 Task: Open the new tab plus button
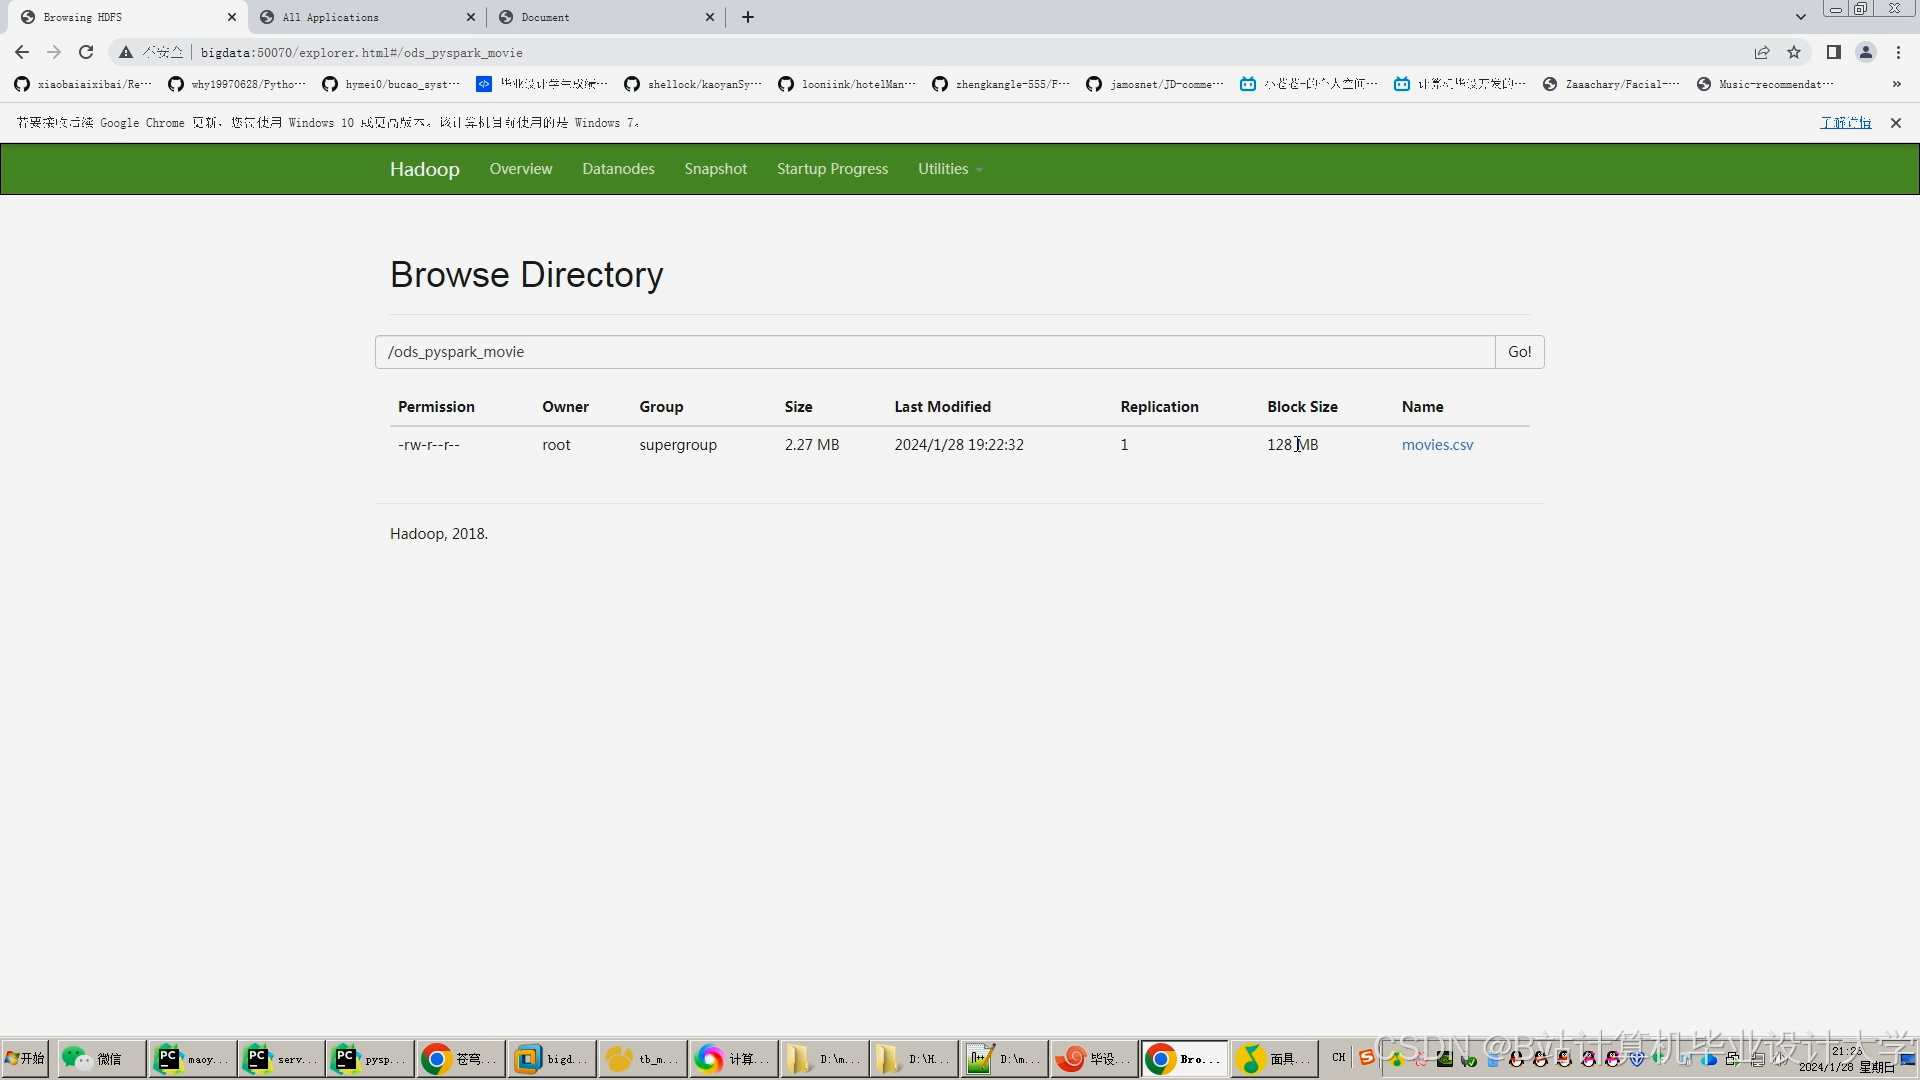(748, 17)
